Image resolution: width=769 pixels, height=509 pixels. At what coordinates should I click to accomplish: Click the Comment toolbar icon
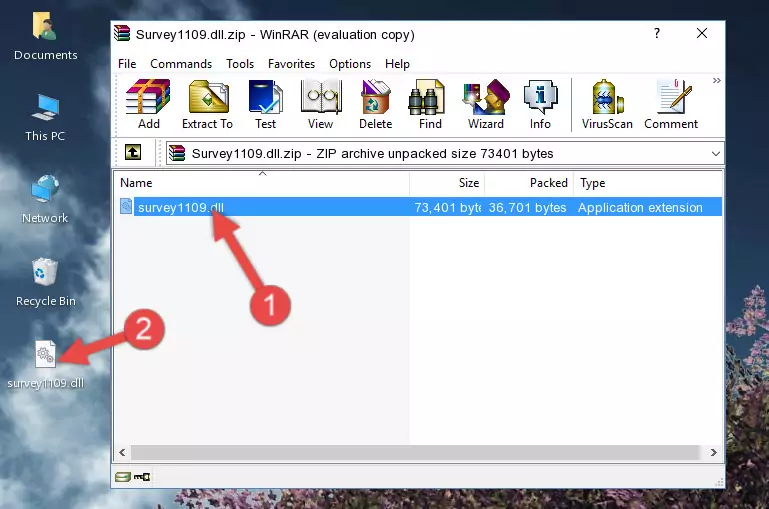(x=671, y=104)
